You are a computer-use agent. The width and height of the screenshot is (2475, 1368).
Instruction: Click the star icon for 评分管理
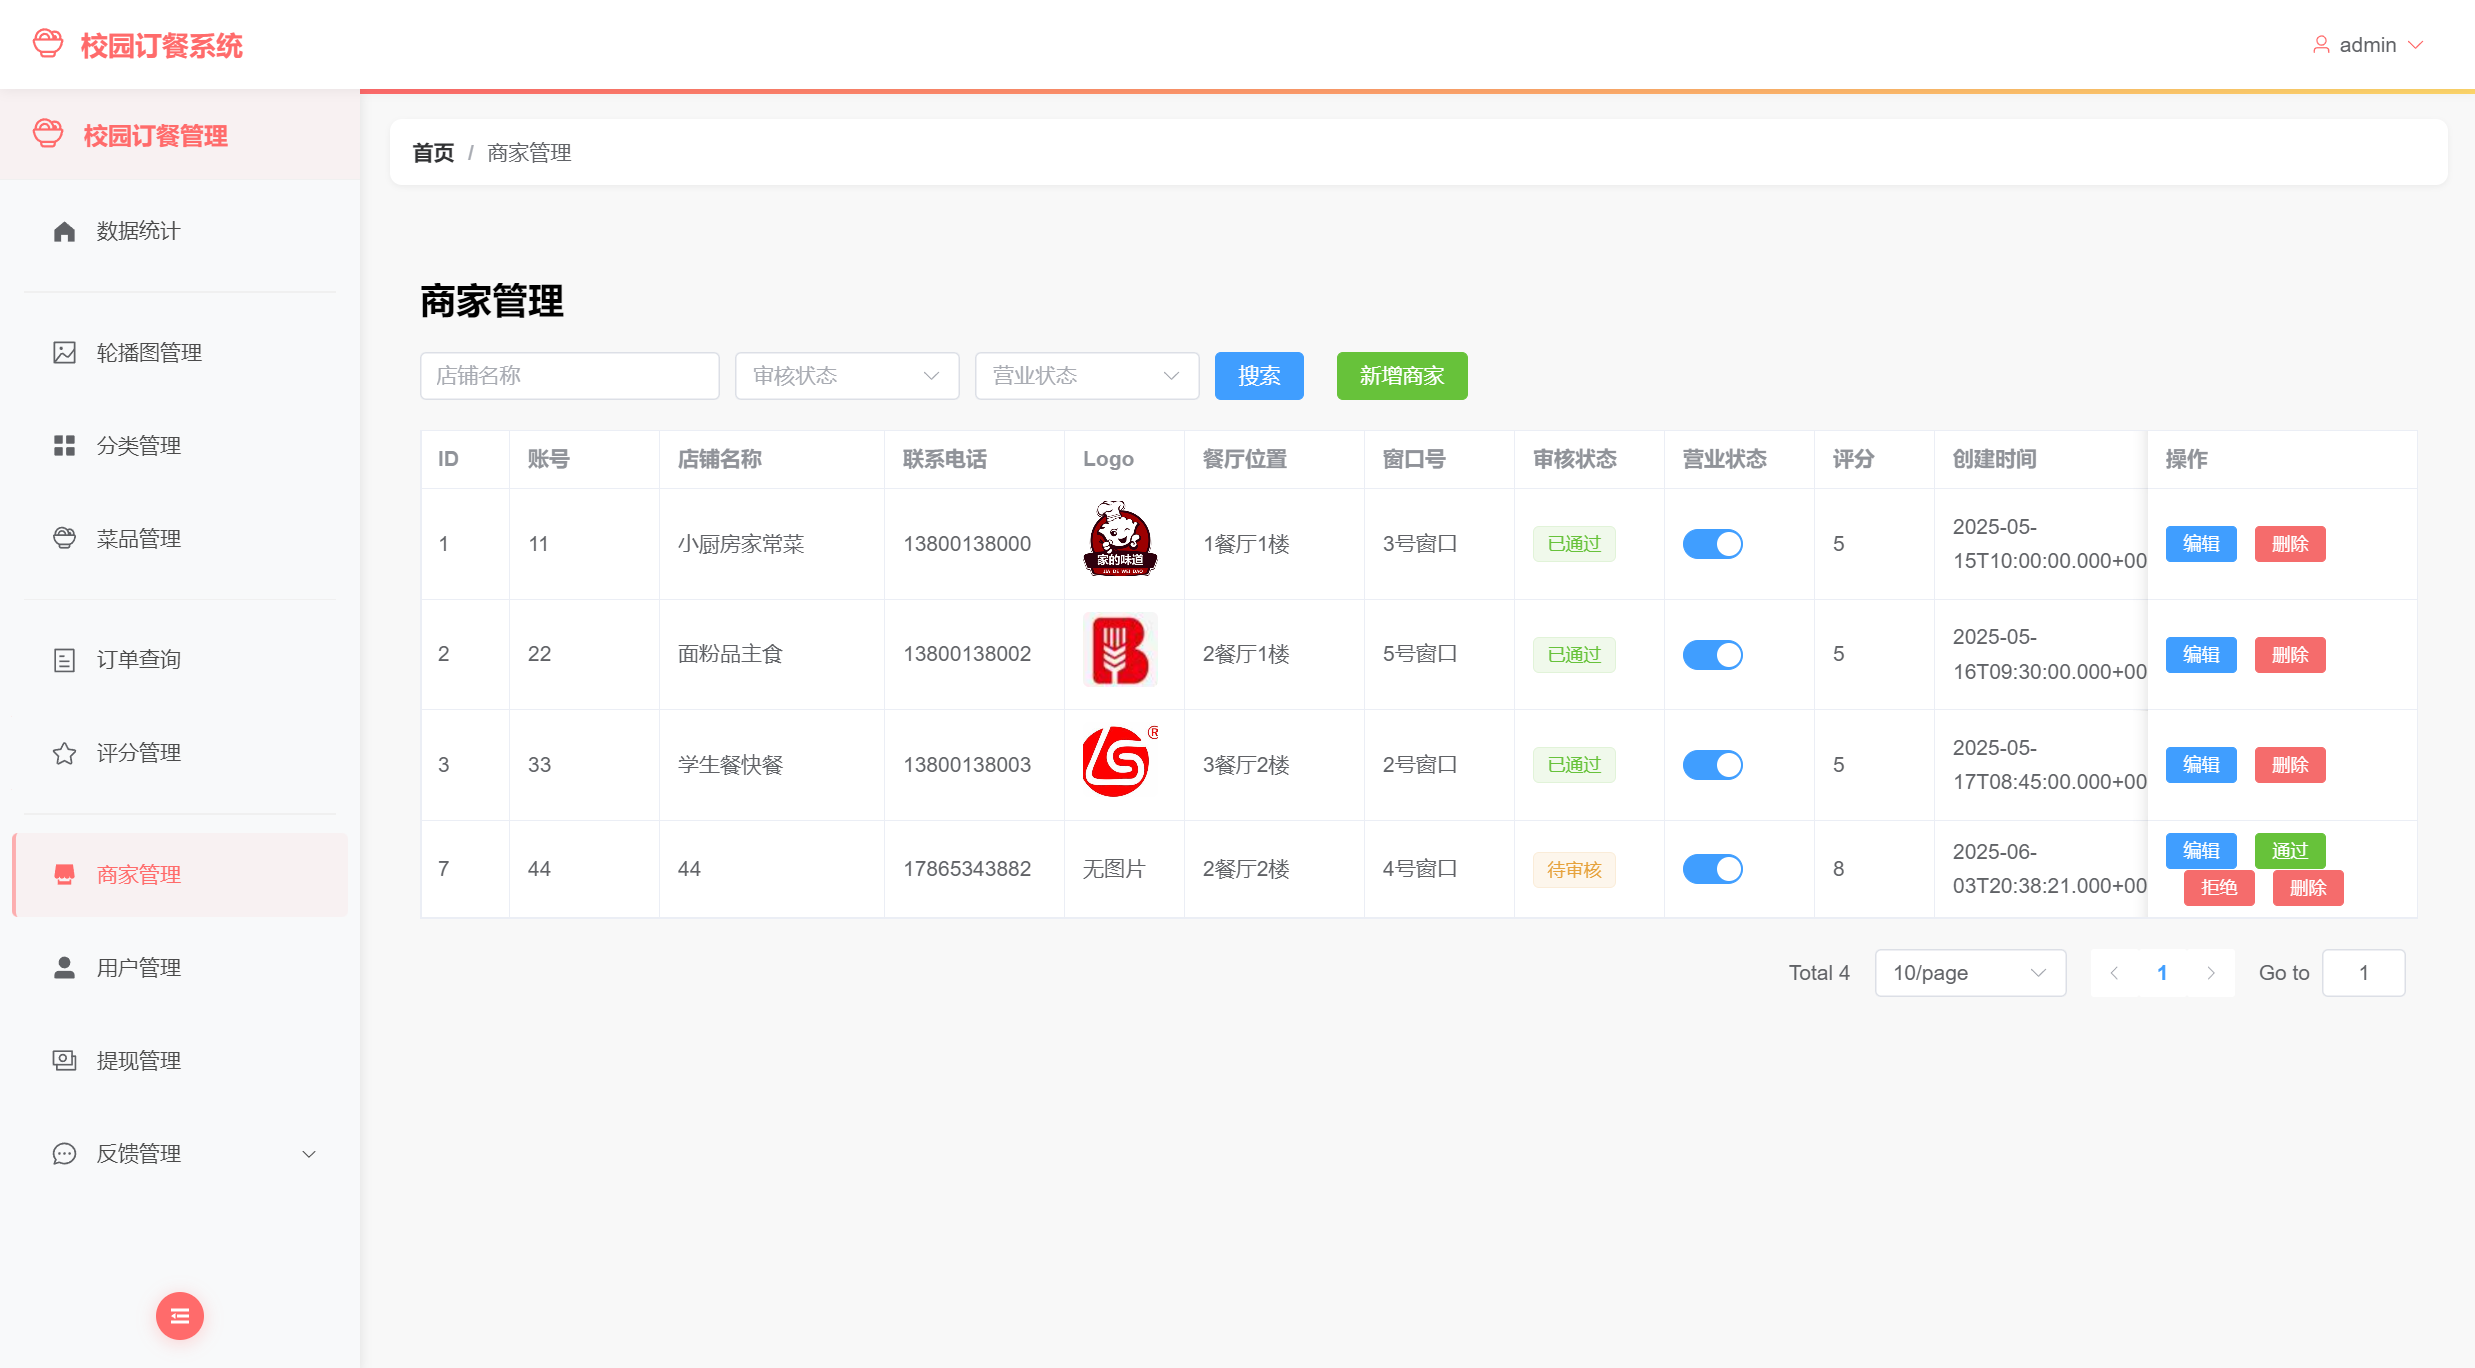pos(64,753)
